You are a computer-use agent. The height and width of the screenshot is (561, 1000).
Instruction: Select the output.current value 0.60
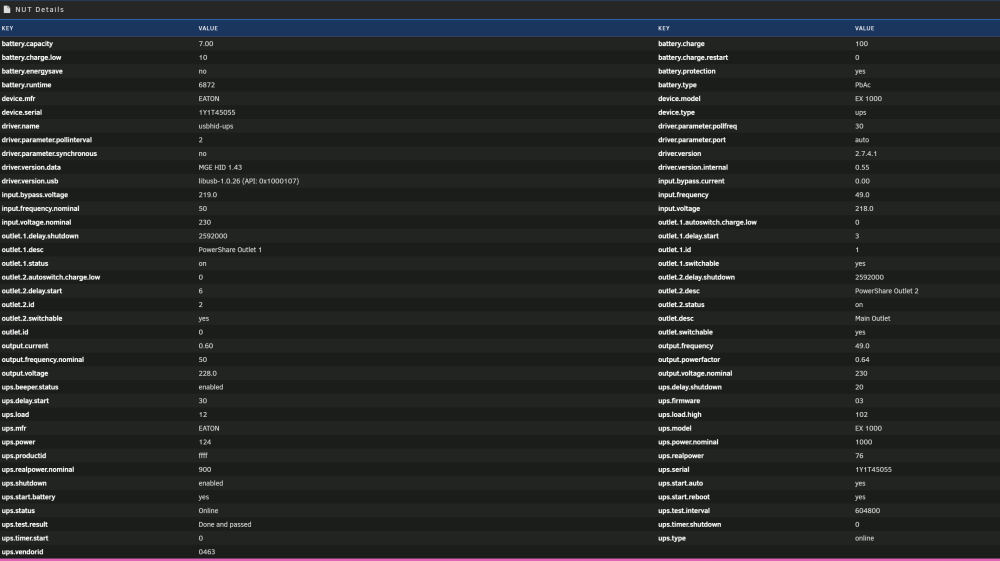(x=206, y=346)
